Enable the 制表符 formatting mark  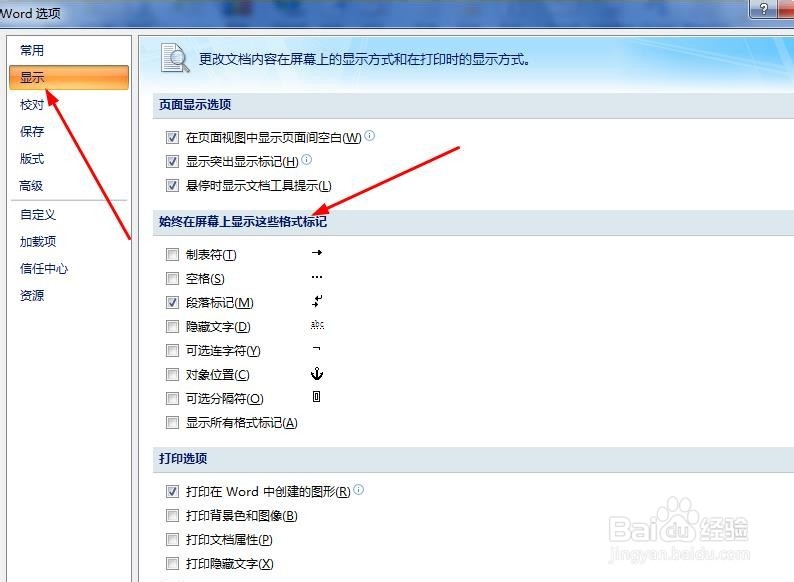pyautogui.click(x=172, y=254)
